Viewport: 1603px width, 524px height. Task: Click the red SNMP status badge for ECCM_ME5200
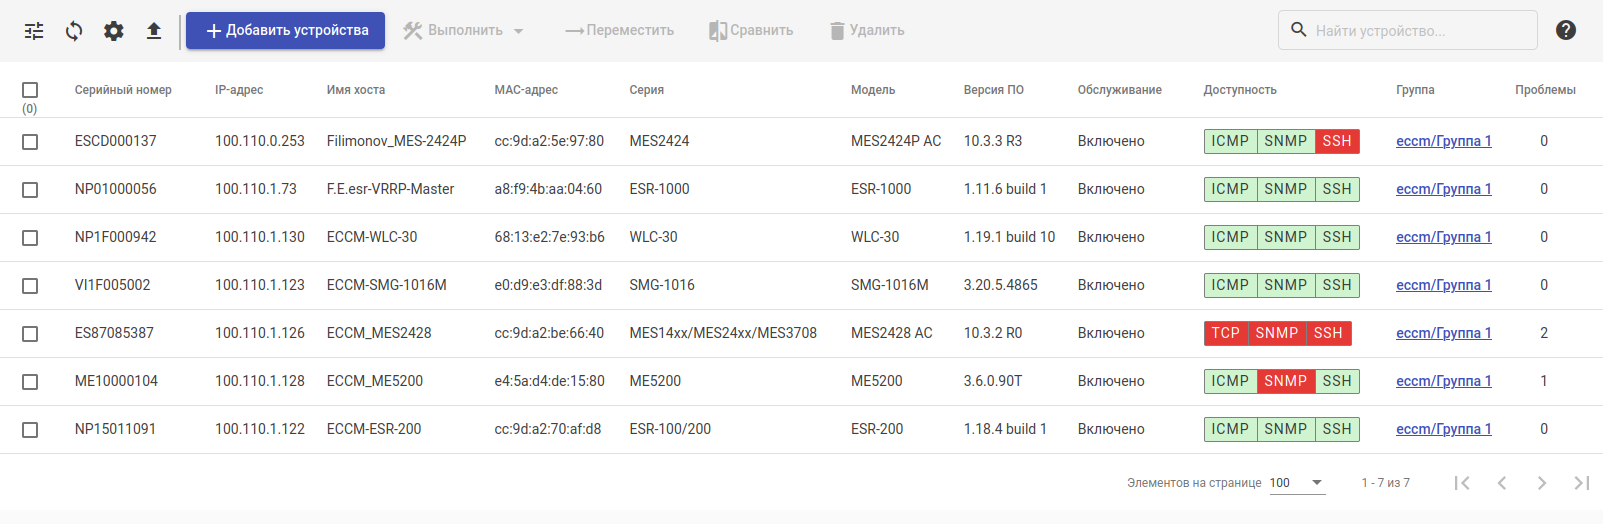1285,381
